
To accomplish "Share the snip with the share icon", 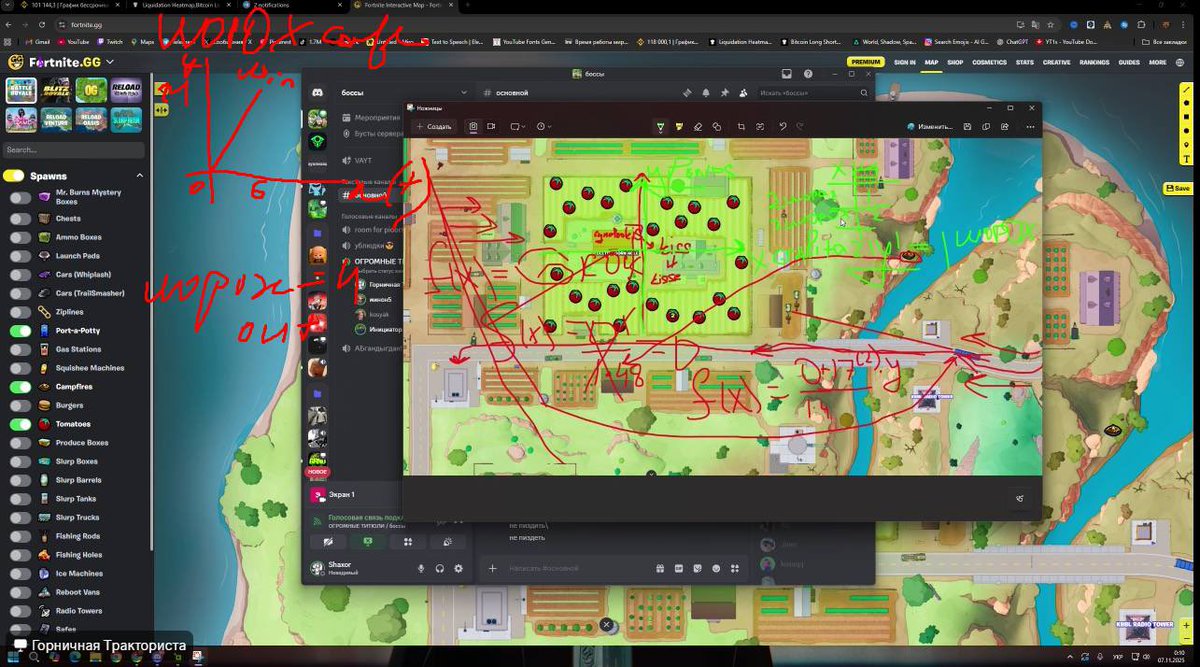I will pos(1005,127).
